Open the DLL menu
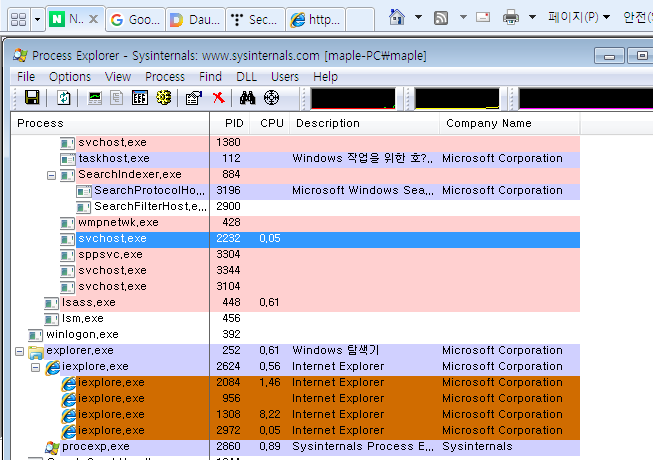Image resolution: width=653 pixels, height=460 pixels. click(246, 77)
